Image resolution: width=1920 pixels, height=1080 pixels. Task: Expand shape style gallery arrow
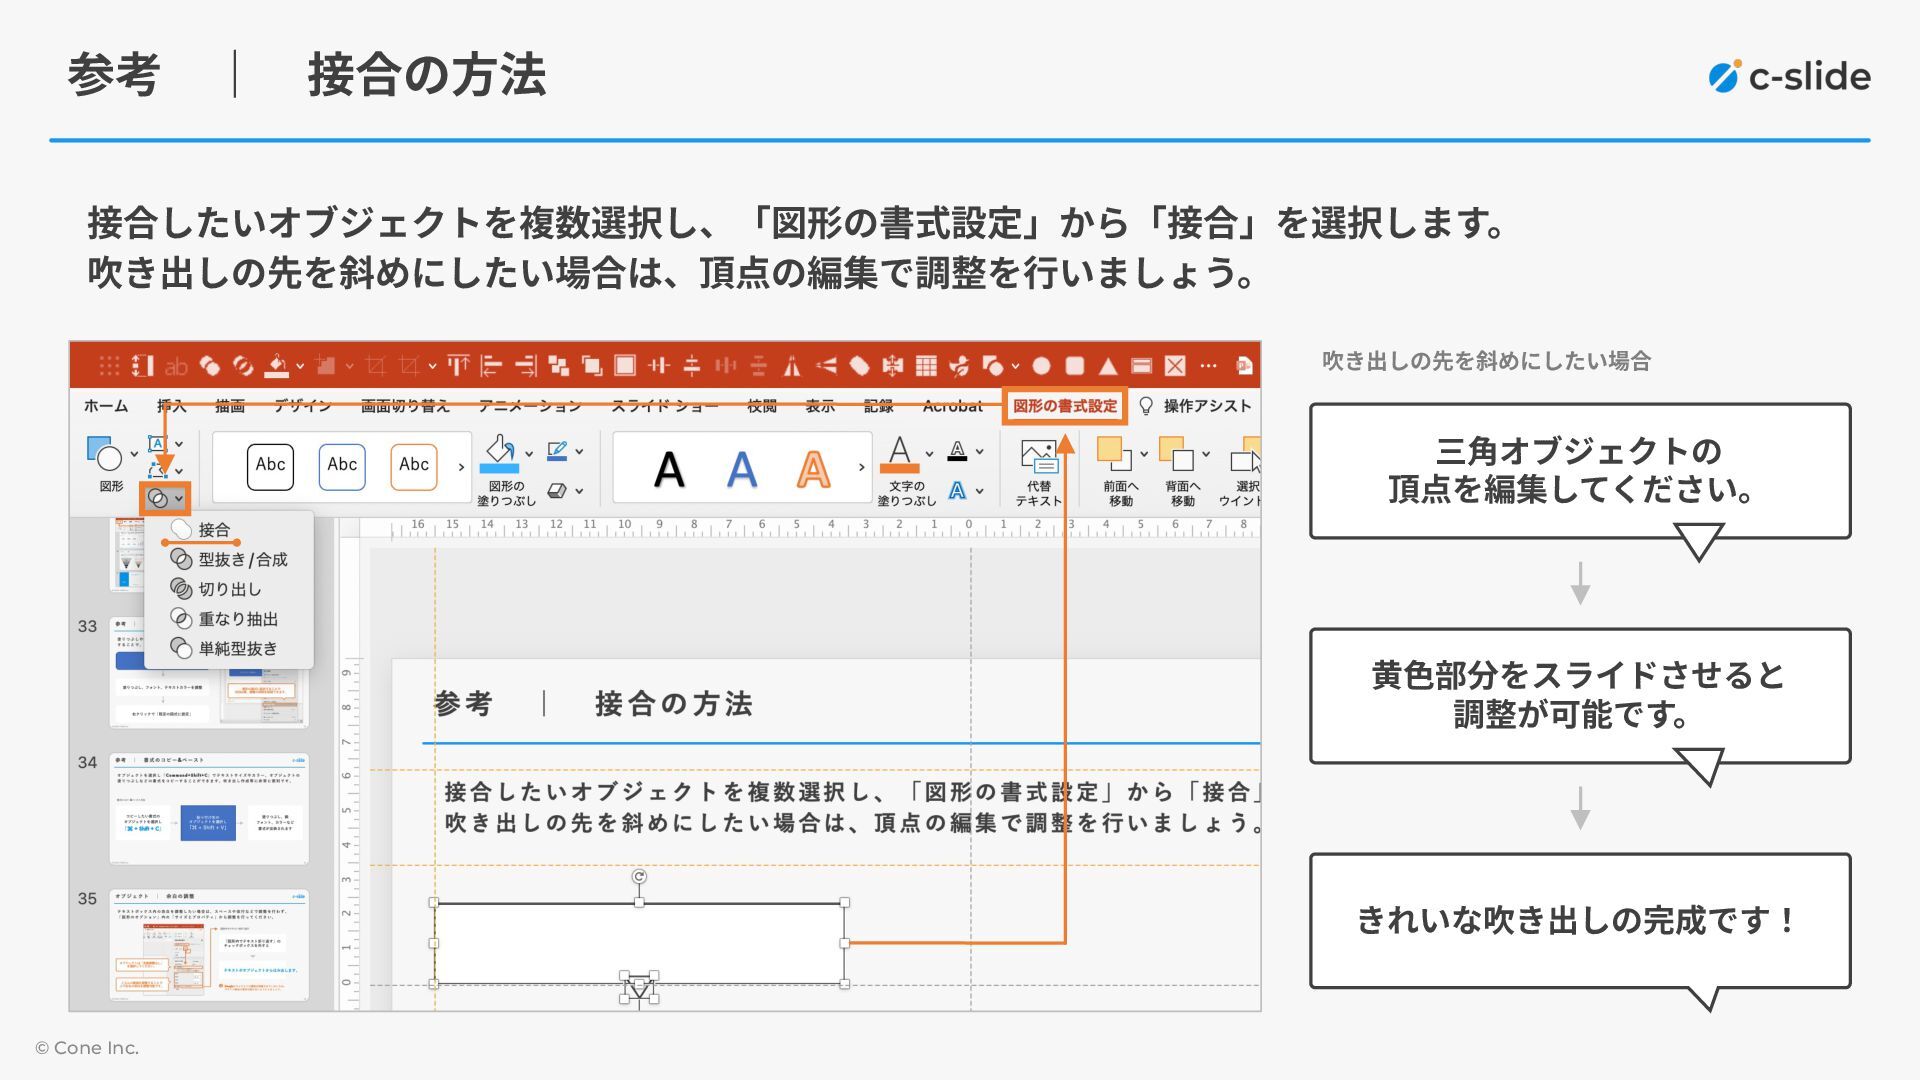tap(461, 467)
